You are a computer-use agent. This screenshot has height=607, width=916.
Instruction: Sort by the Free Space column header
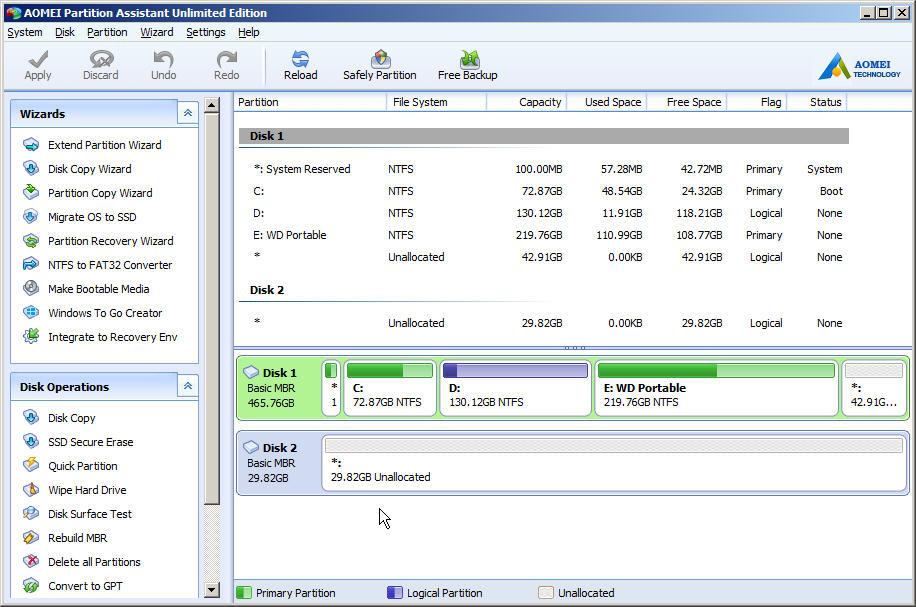(686, 102)
